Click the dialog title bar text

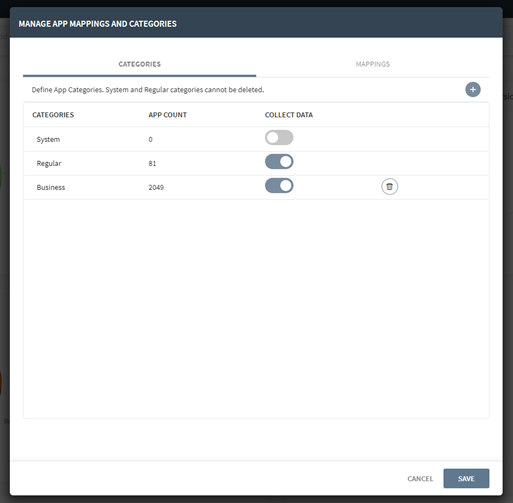coord(97,24)
